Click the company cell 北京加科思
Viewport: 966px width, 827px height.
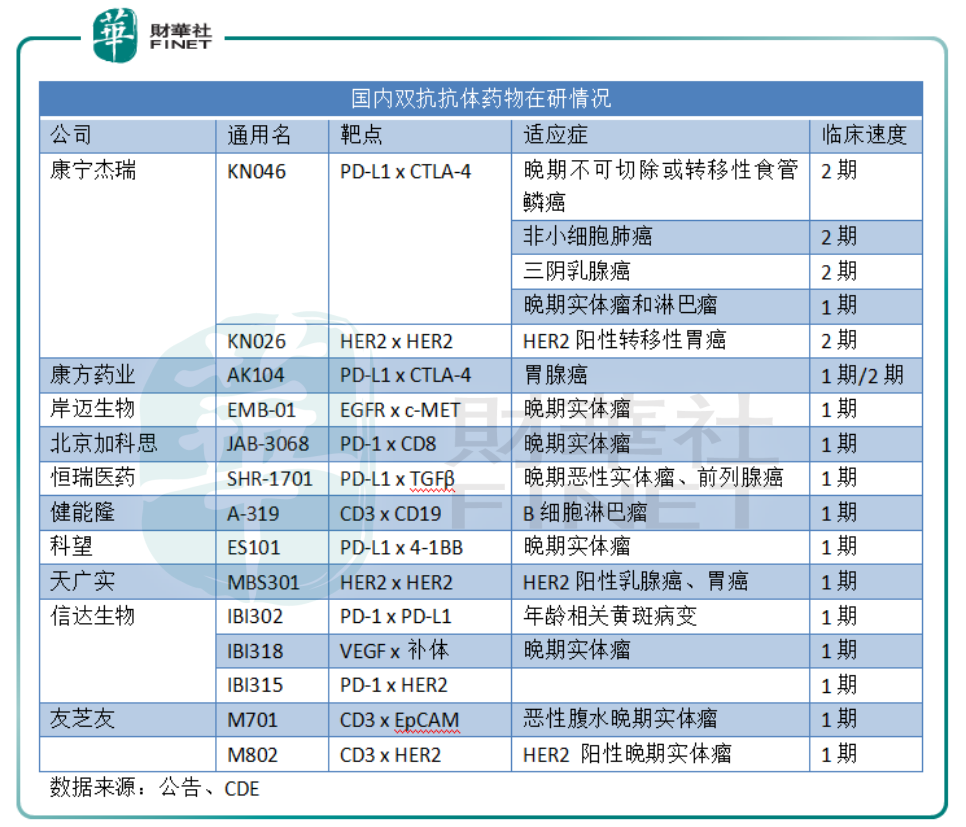(104, 444)
